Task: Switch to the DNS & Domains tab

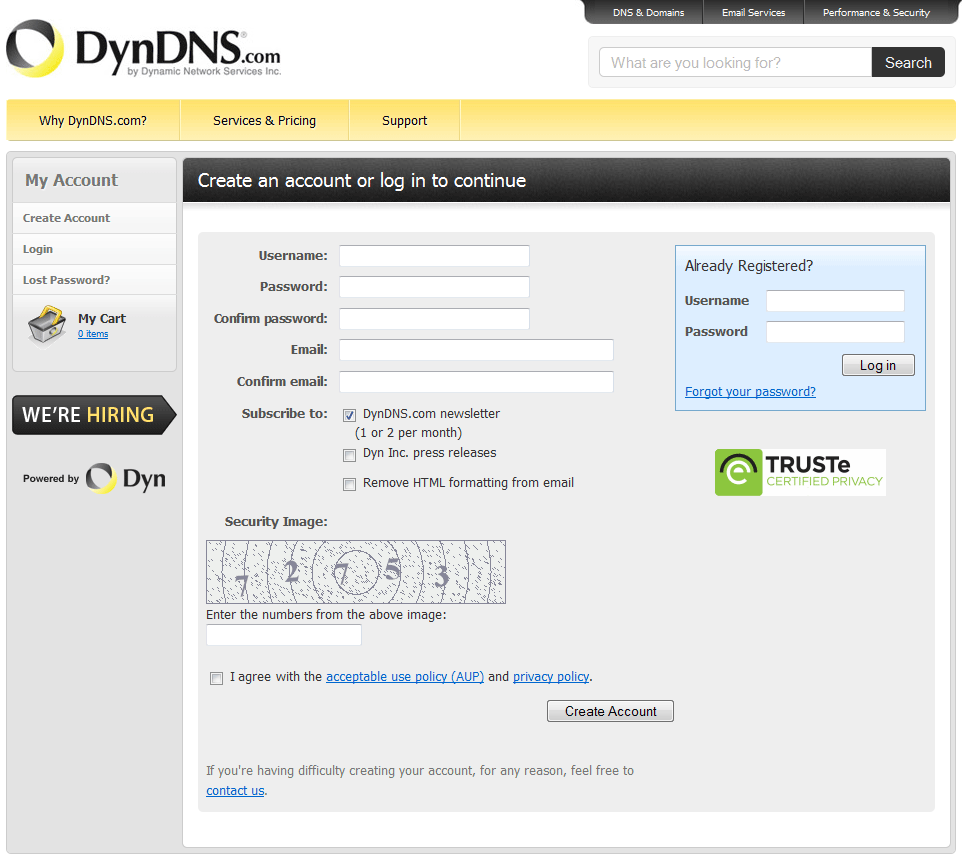Action: (648, 13)
